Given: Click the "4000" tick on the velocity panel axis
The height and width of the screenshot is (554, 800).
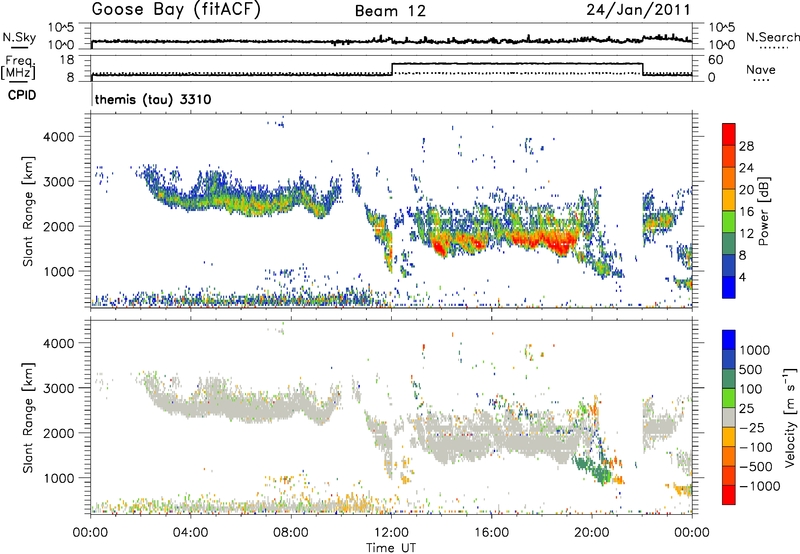Looking at the screenshot, I should [58, 343].
